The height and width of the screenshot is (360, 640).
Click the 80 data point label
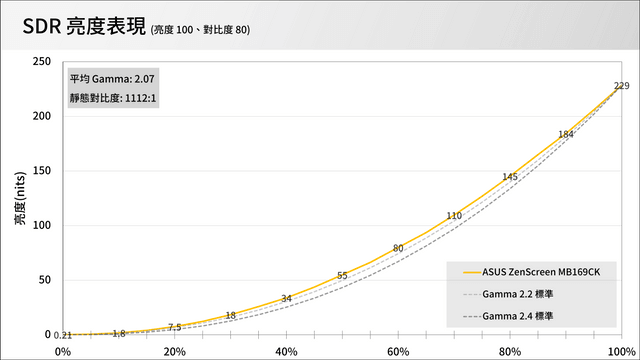(x=398, y=248)
